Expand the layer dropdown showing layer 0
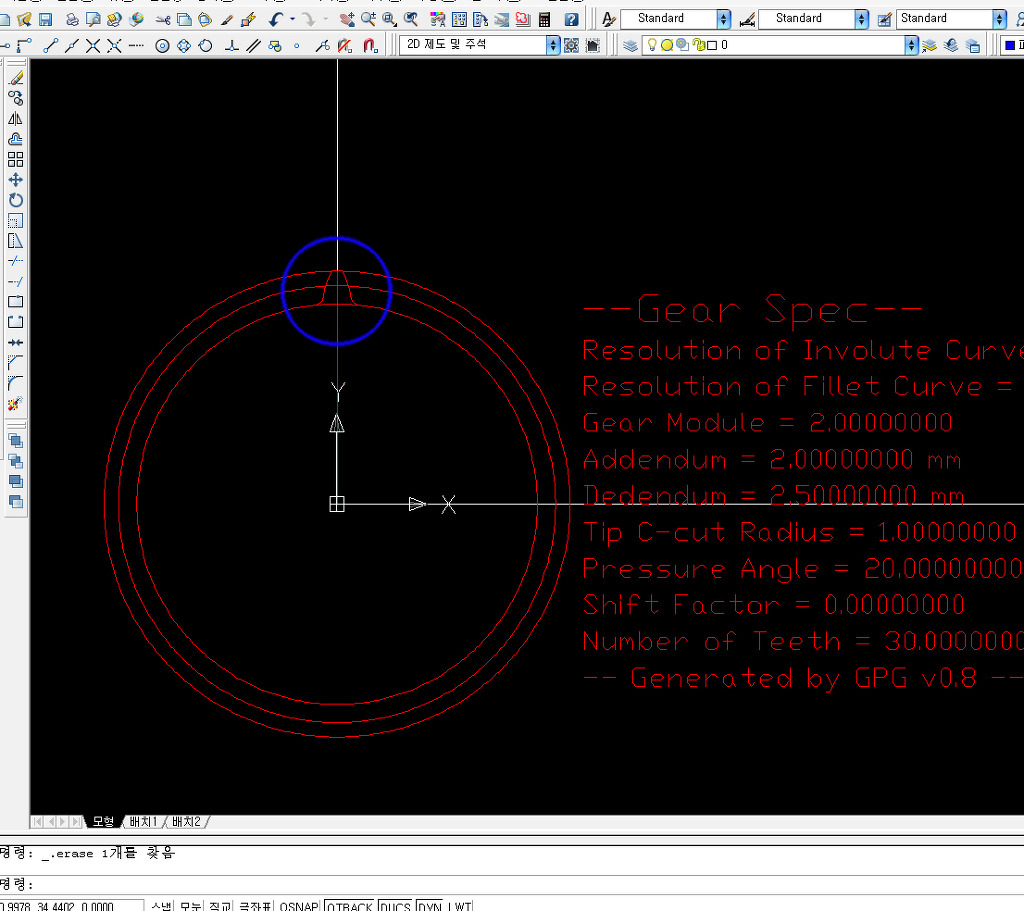The height and width of the screenshot is (911, 1024). pyautogui.click(x=910, y=45)
